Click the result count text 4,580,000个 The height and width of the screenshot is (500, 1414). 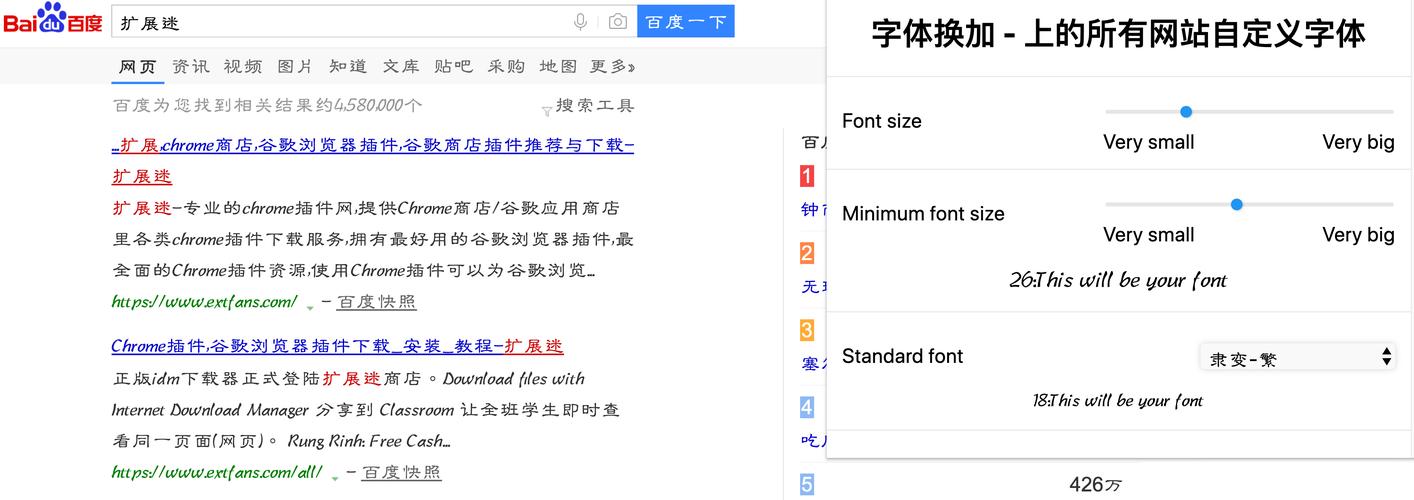click(x=378, y=105)
